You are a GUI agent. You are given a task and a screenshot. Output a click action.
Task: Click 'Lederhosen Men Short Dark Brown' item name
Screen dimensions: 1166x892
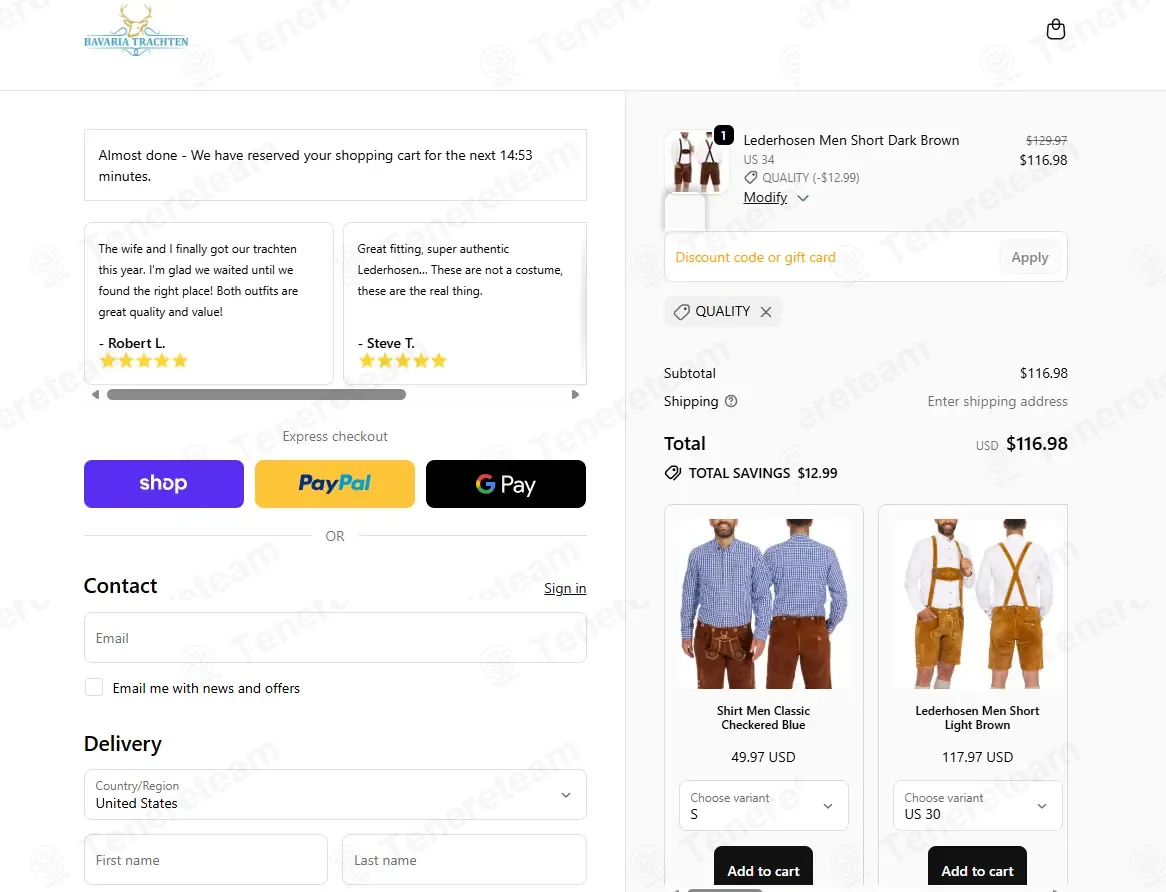[x=851, y=140]
